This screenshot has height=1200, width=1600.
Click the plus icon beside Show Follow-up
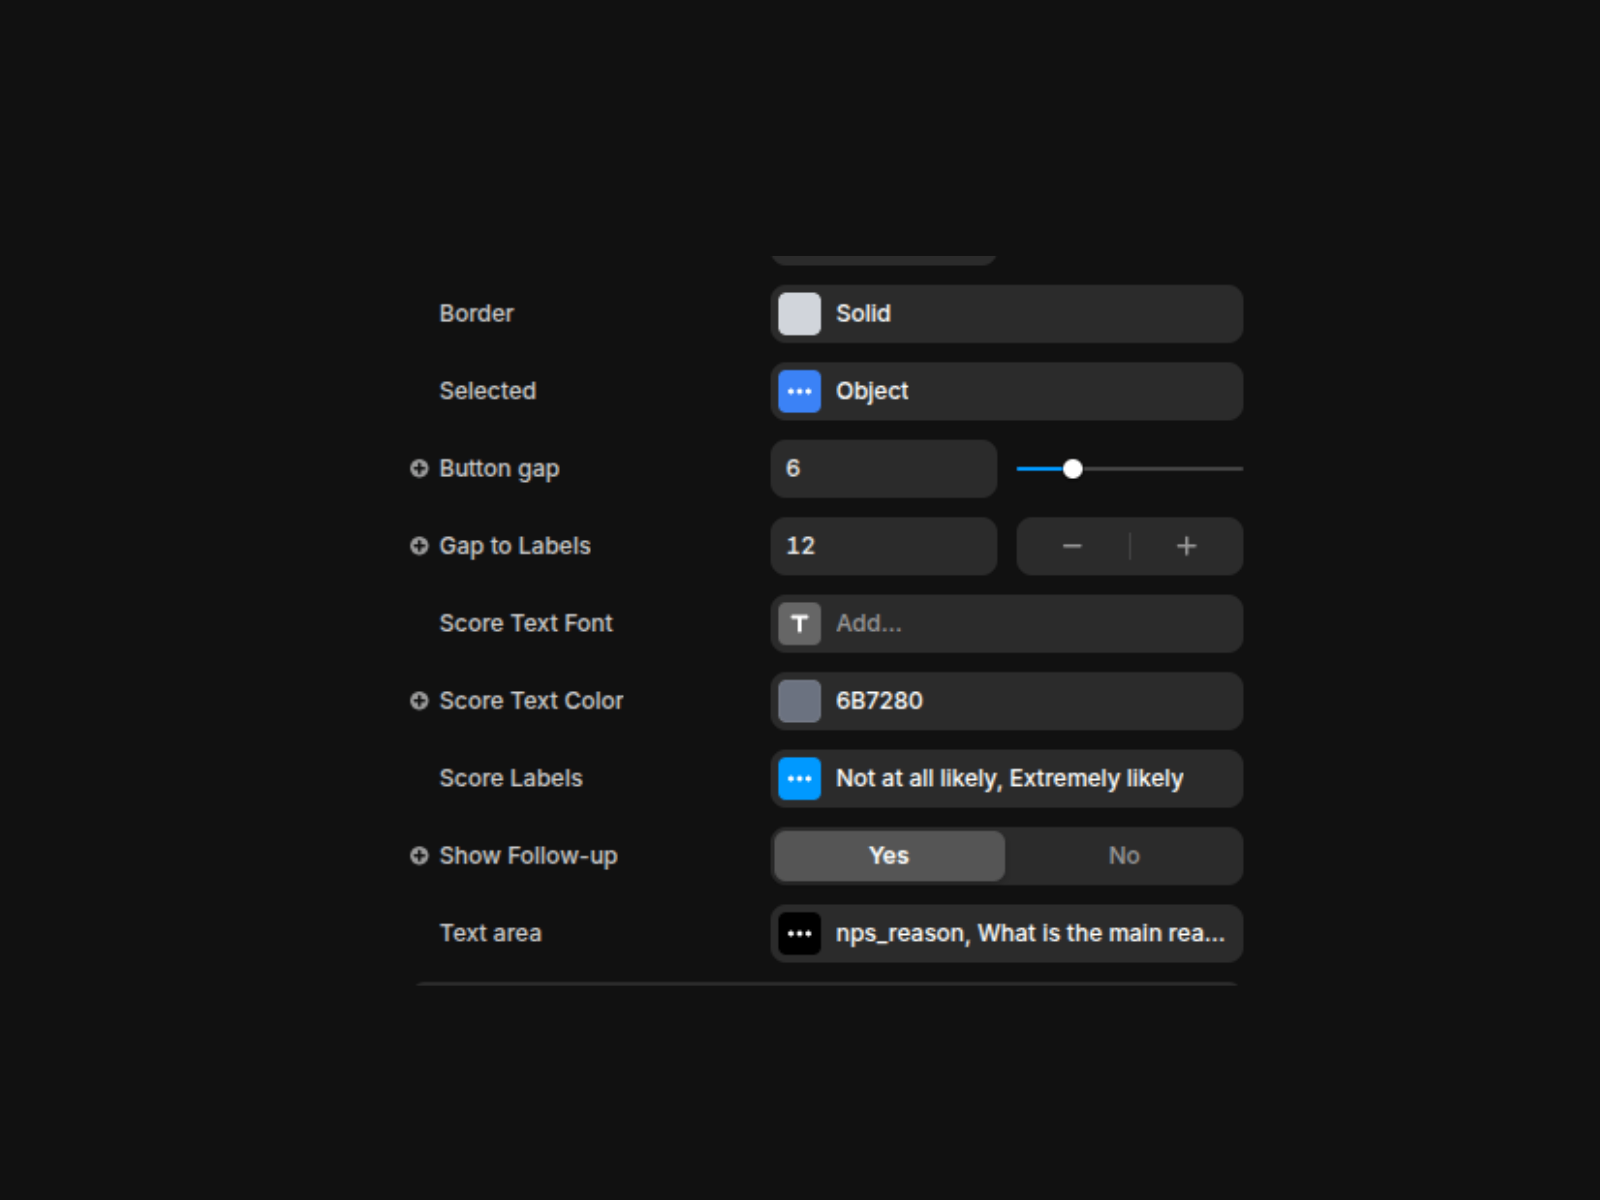(419, 856)
